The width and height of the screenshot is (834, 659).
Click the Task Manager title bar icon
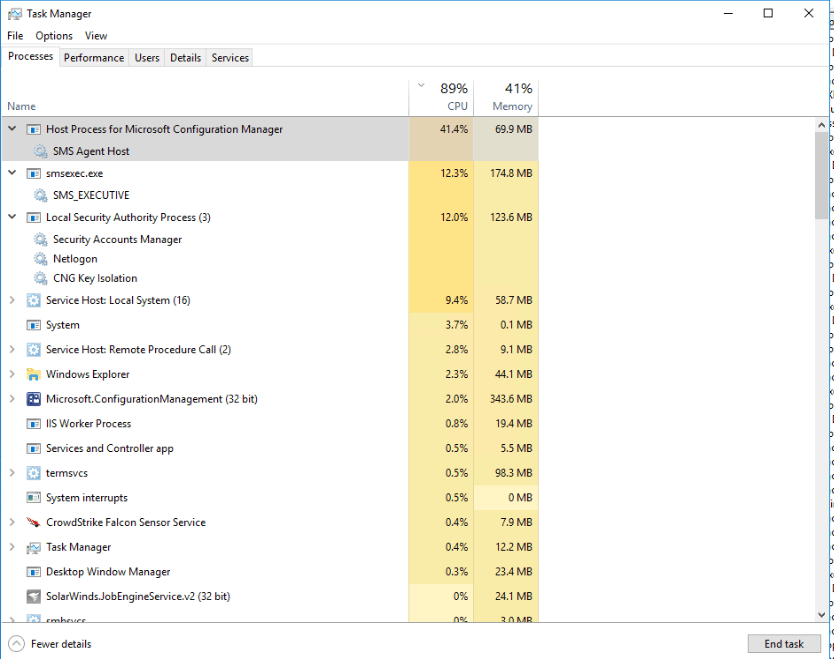tap(14, 14)
